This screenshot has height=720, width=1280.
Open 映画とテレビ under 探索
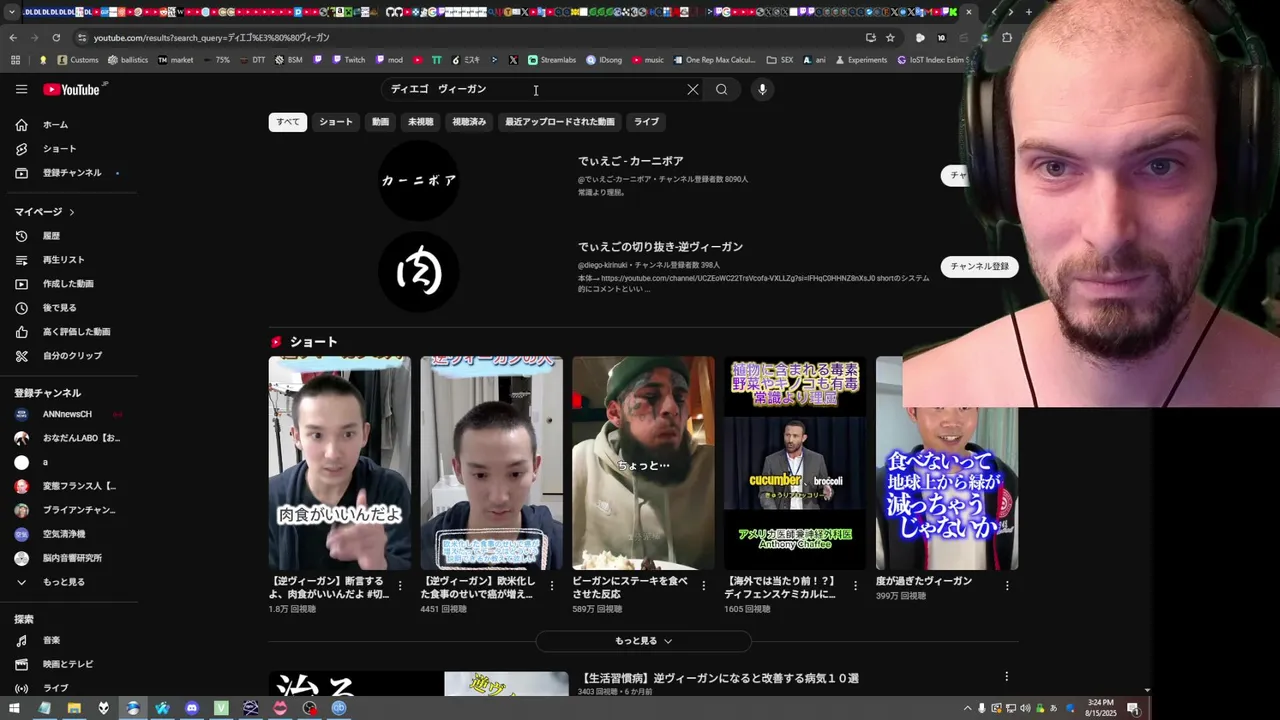click(x=69, y=664)
